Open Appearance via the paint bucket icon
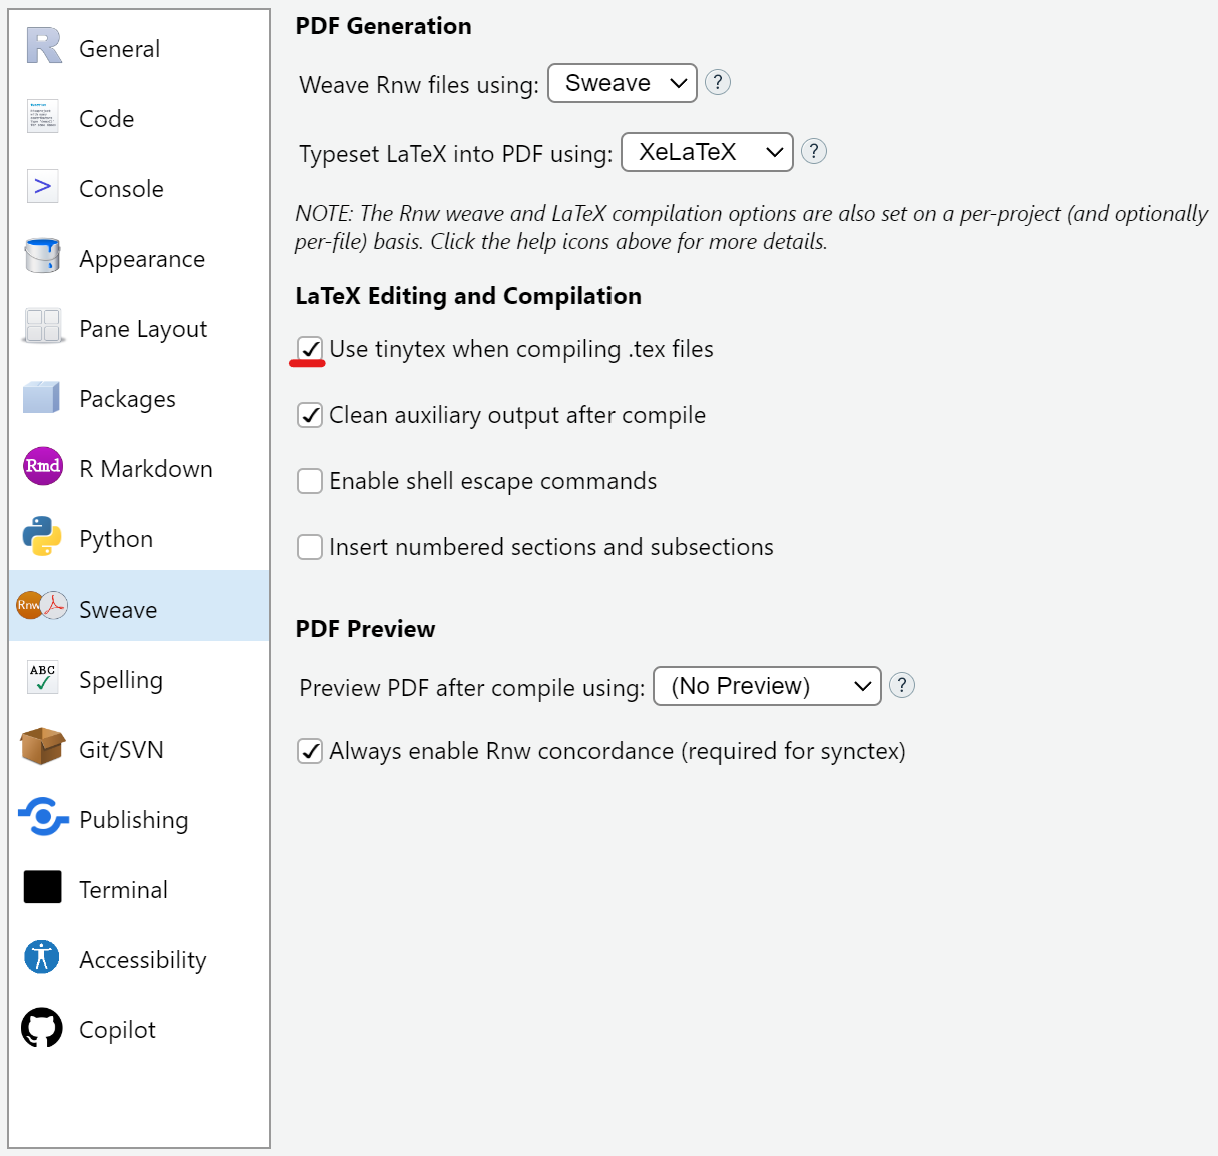Image resolution: width=1218 pixels, height=1156 pixels. click(x=43, y=257)
